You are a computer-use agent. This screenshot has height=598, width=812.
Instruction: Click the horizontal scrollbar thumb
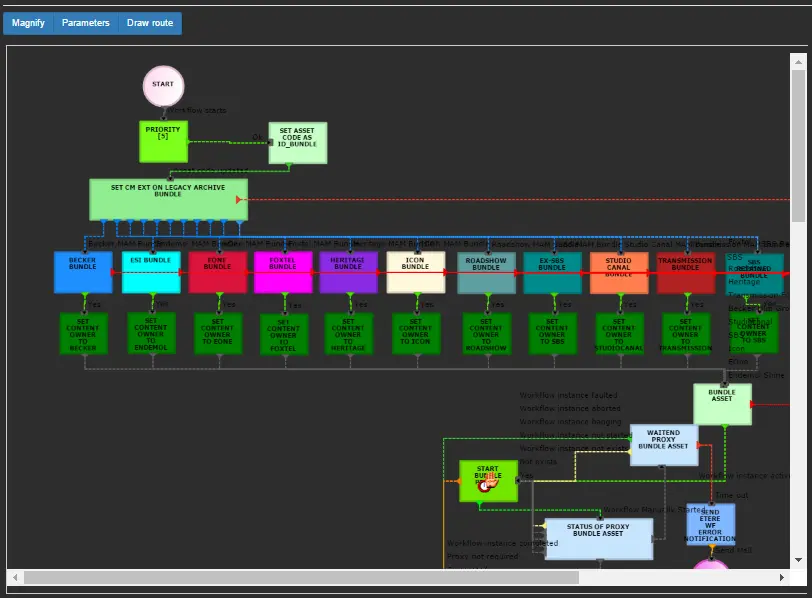[300, 577]
